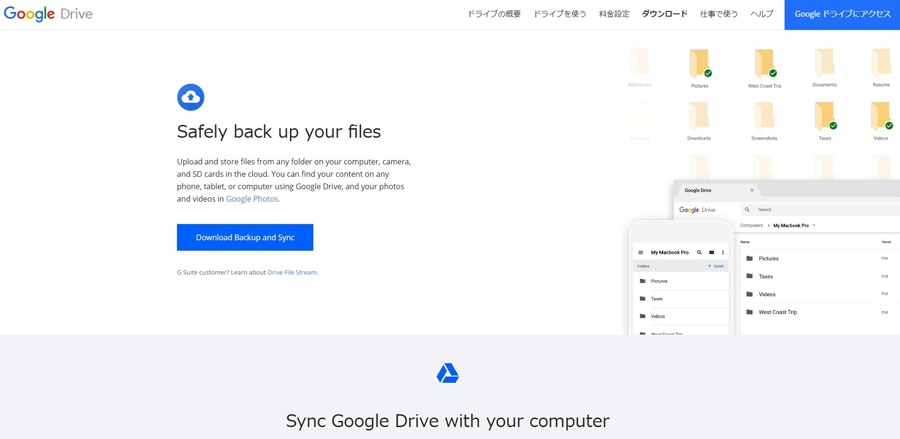Open the 料金設定 page

coord(614,14)
